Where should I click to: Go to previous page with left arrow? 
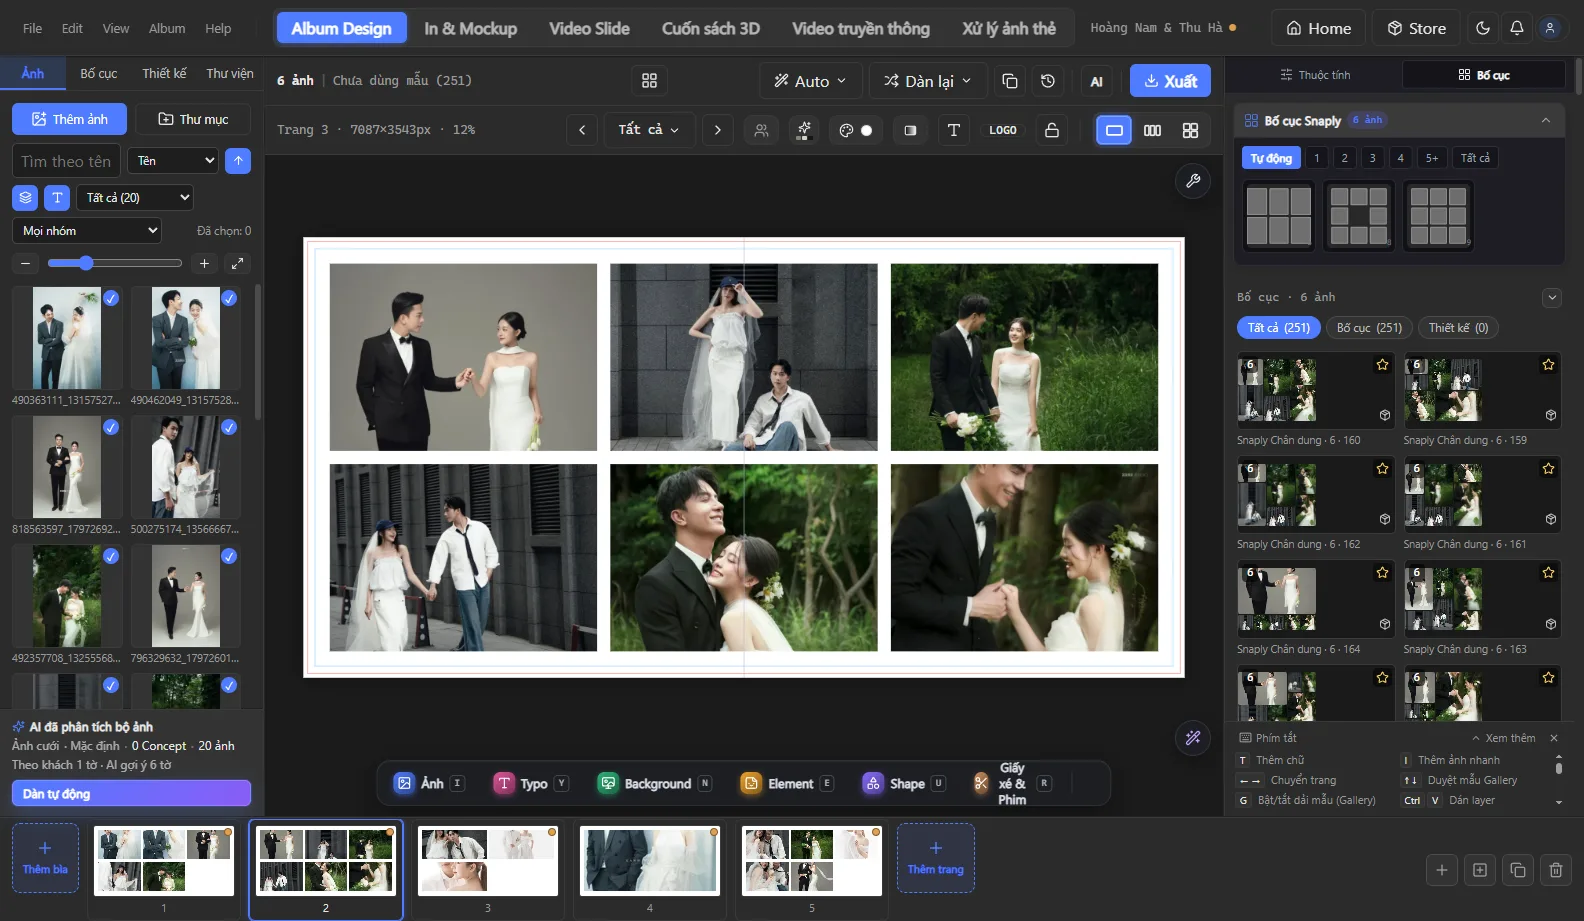coord(582,130)
